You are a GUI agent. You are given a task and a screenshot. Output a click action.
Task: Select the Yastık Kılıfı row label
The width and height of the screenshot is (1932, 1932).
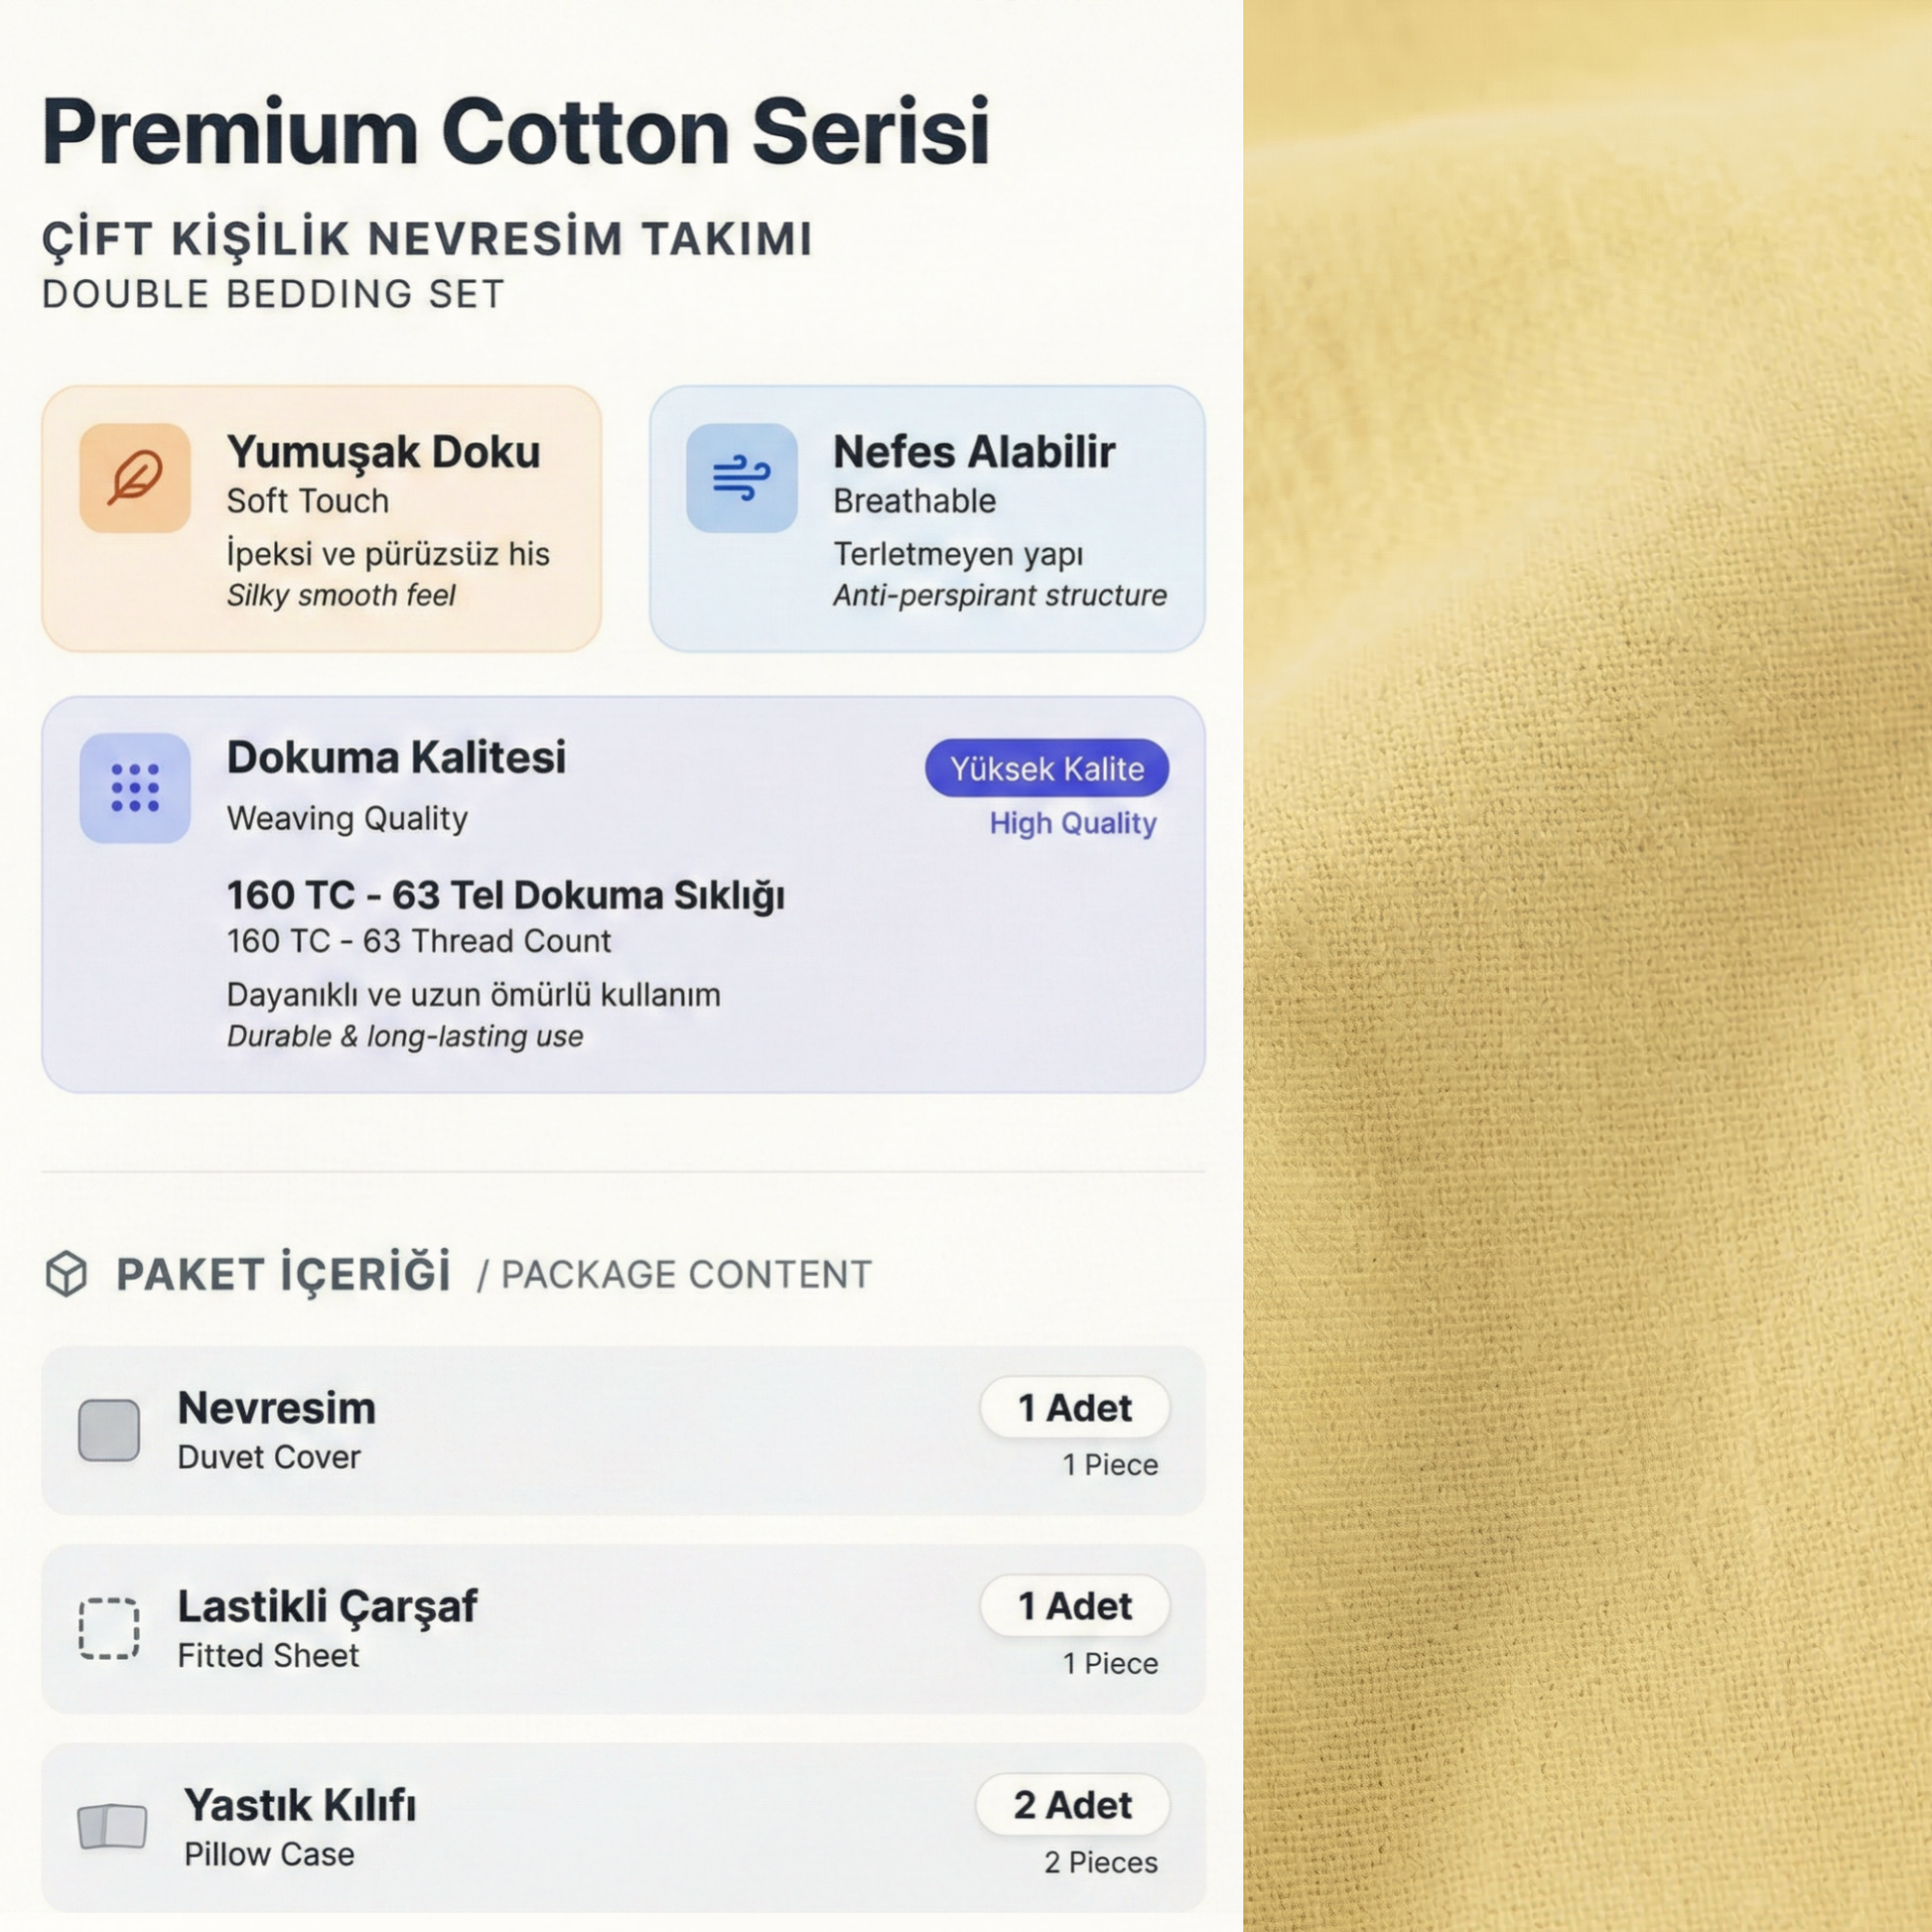(300, 1805)
